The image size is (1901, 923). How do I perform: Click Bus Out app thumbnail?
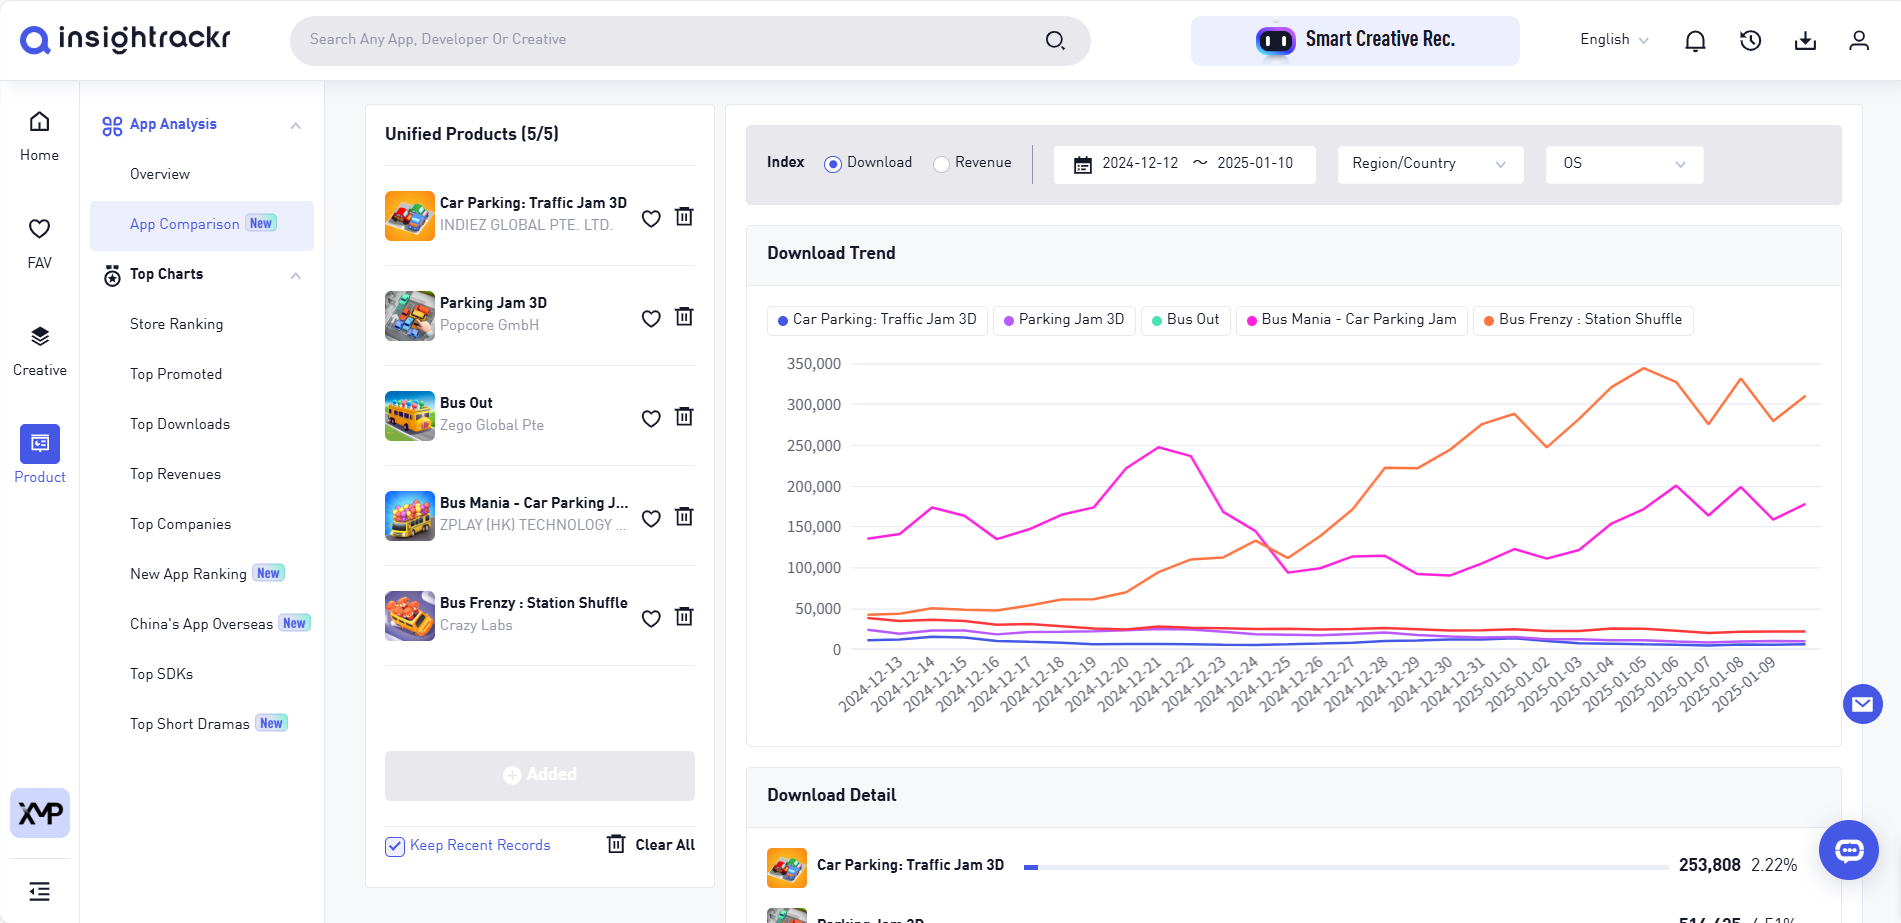click(x=410, y=416)
